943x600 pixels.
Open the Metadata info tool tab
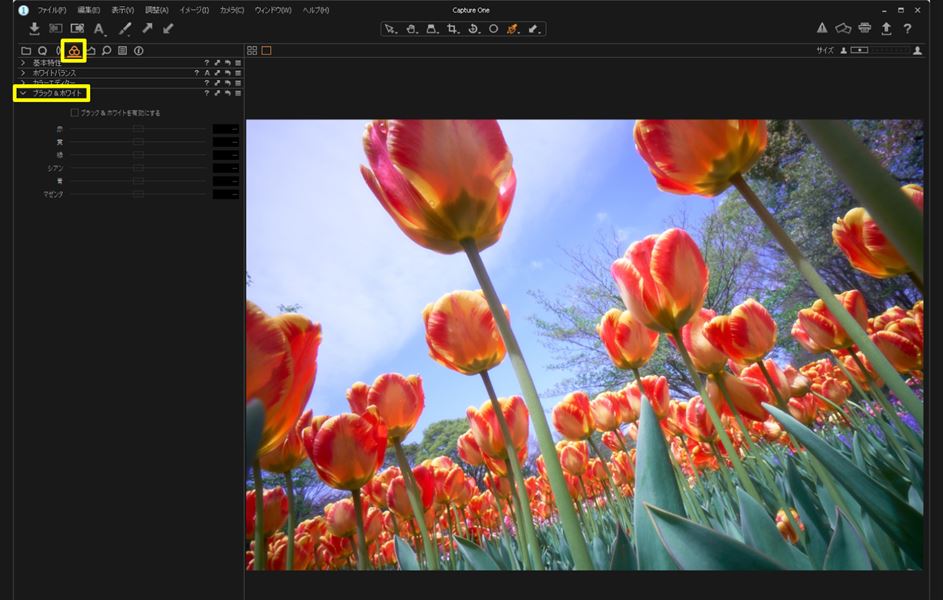pos(139,51)
